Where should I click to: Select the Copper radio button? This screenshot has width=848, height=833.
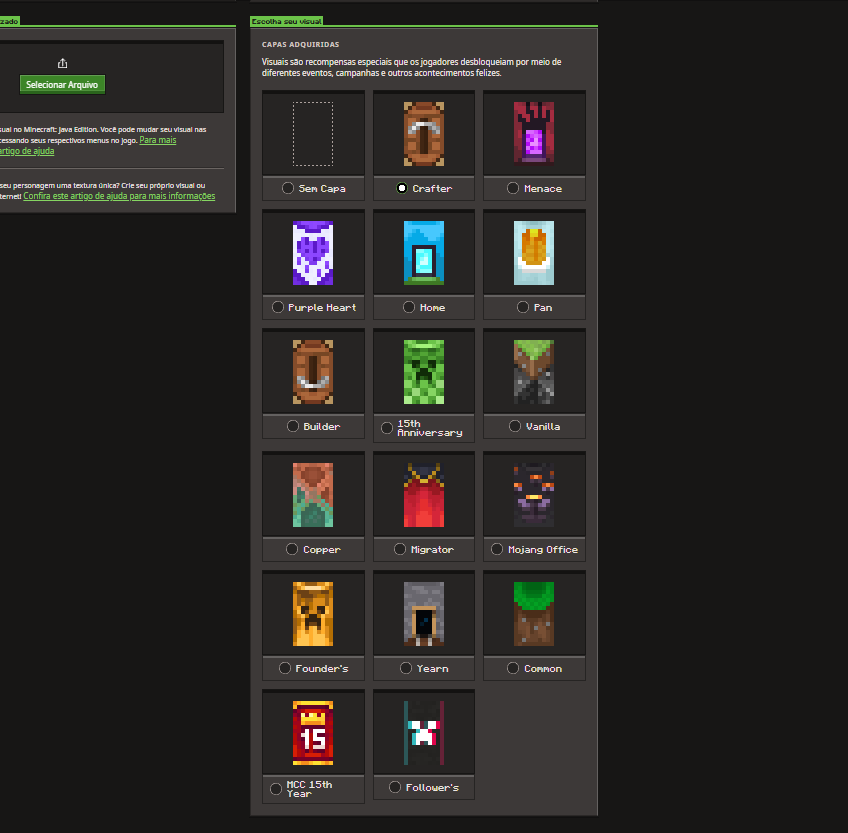[x=292, y=549]
